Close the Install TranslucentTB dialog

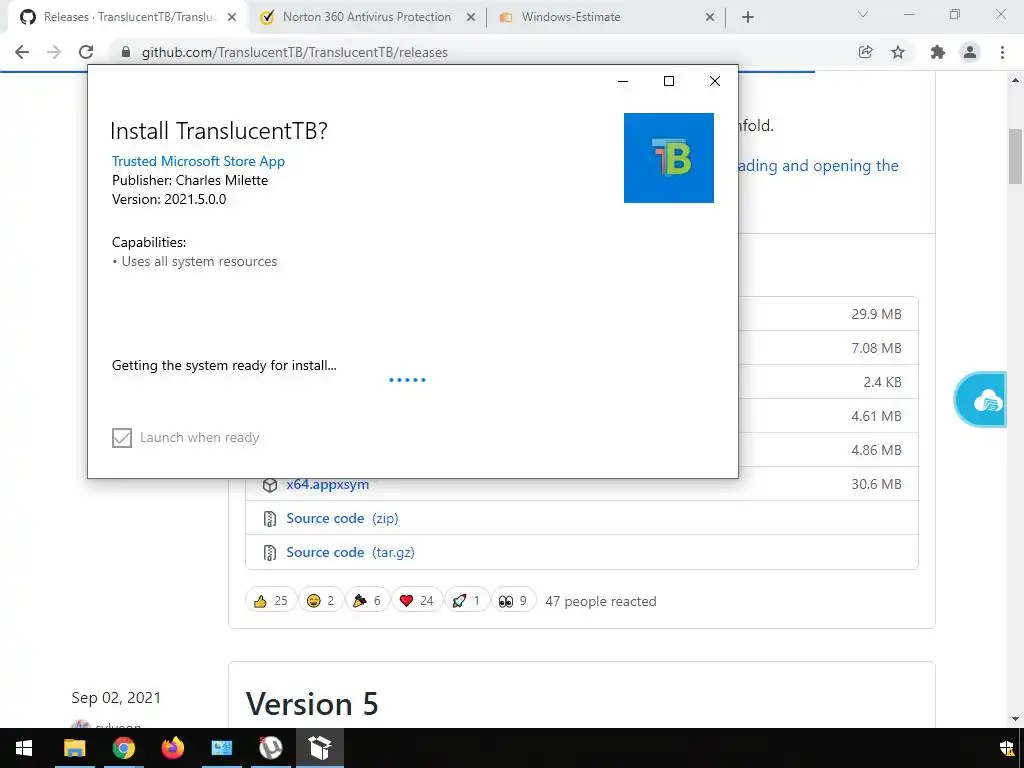point(715,81)
